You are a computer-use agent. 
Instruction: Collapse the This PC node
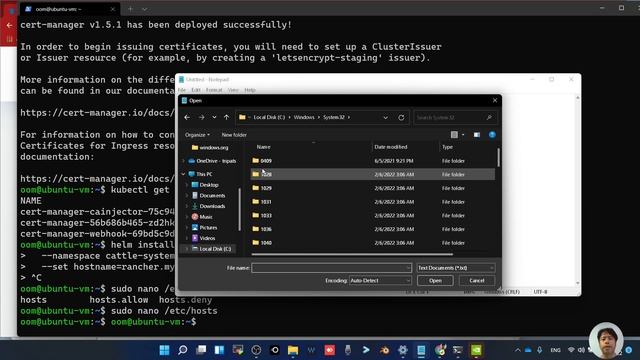click(x=183, y=174)
